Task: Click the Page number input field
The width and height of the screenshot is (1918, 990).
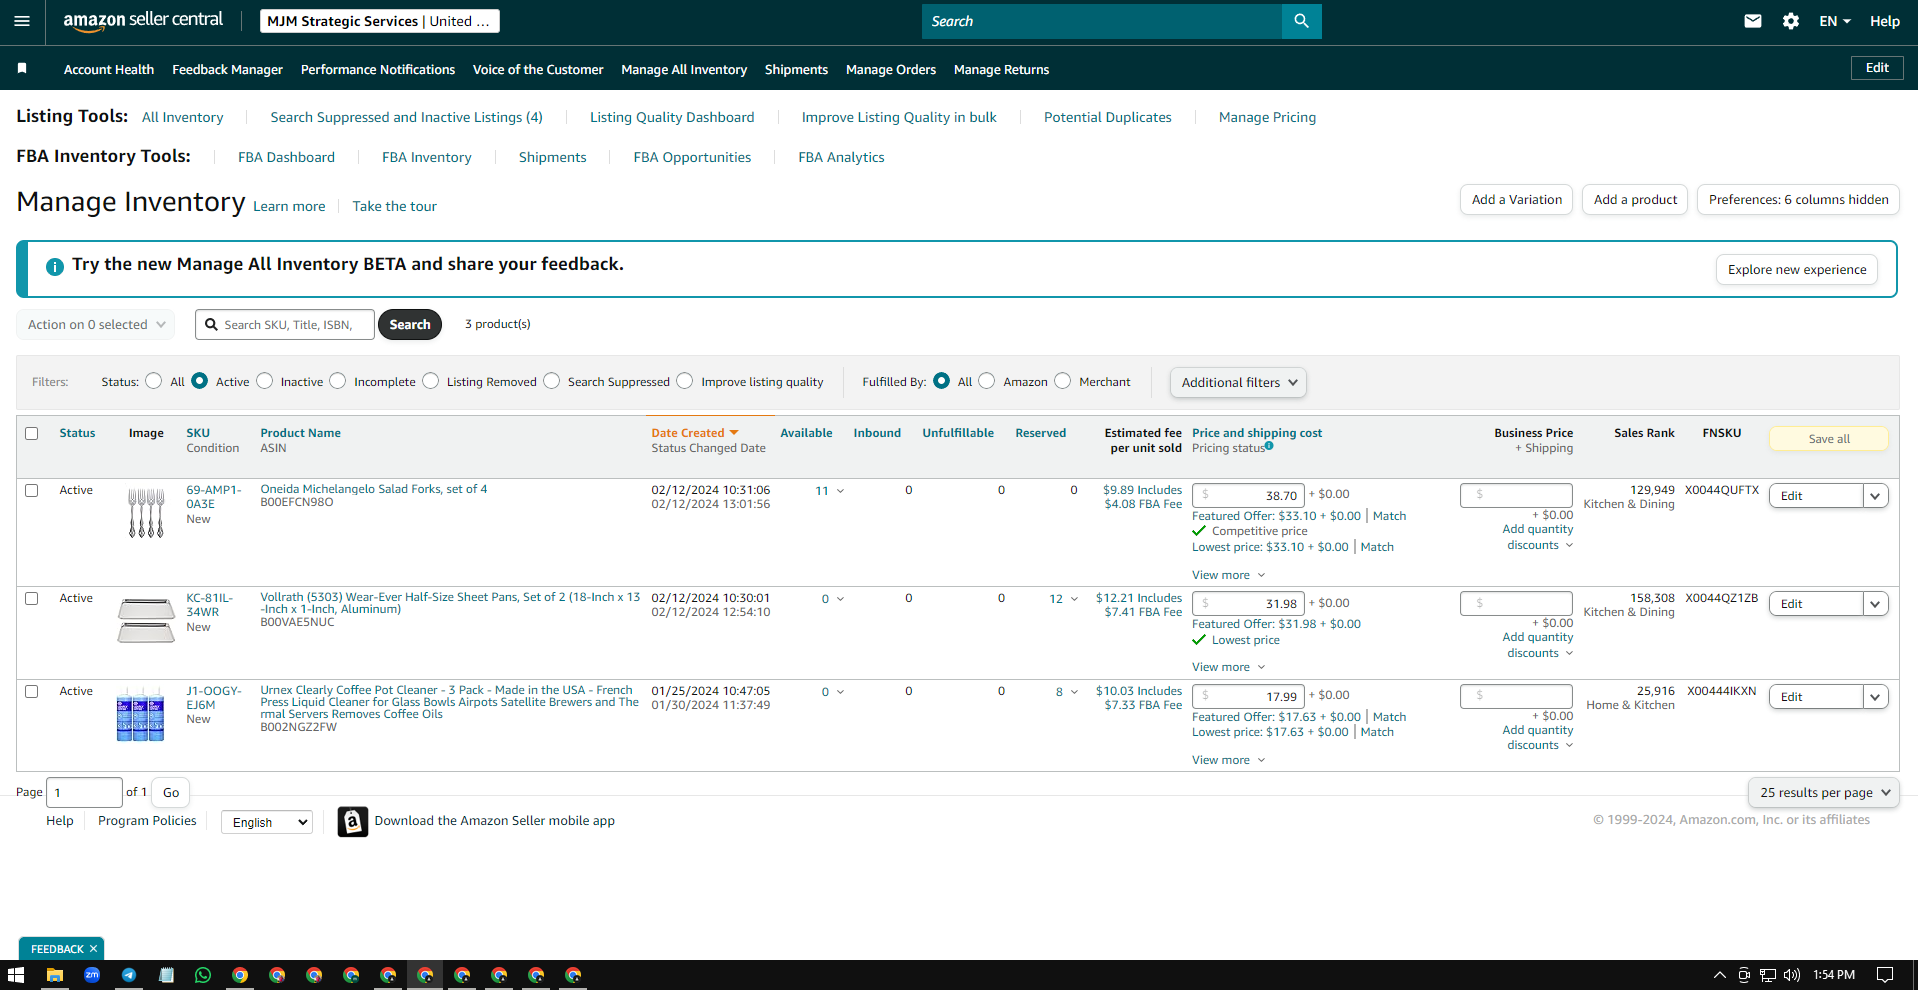Action: [84, 792]
